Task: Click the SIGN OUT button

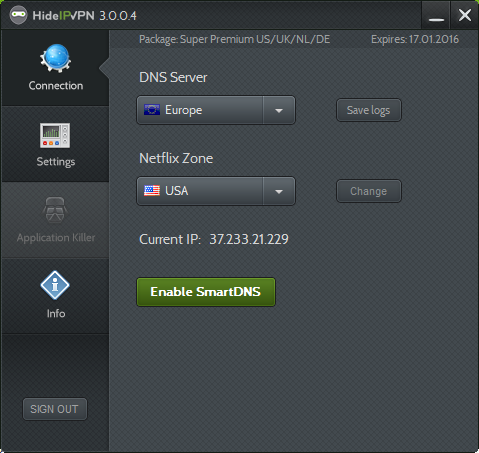Action: (55, 409)
